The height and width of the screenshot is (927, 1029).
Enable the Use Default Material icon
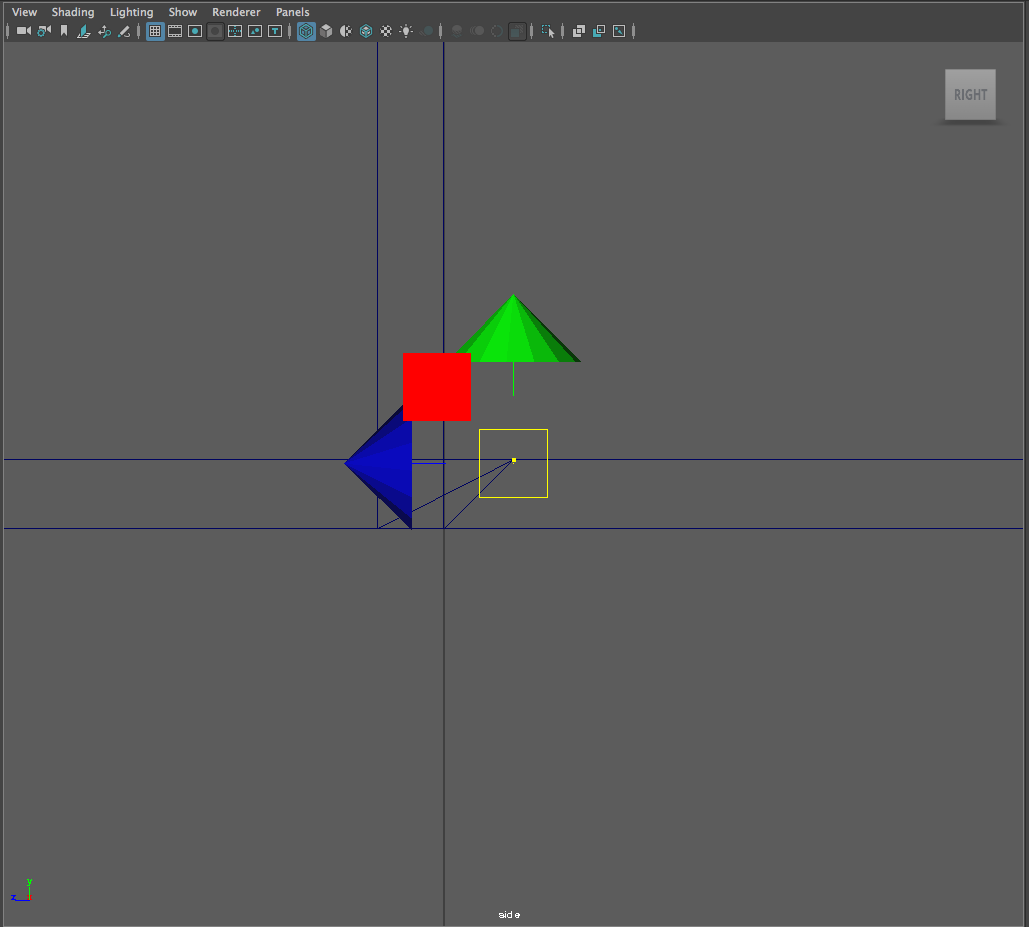346,31
